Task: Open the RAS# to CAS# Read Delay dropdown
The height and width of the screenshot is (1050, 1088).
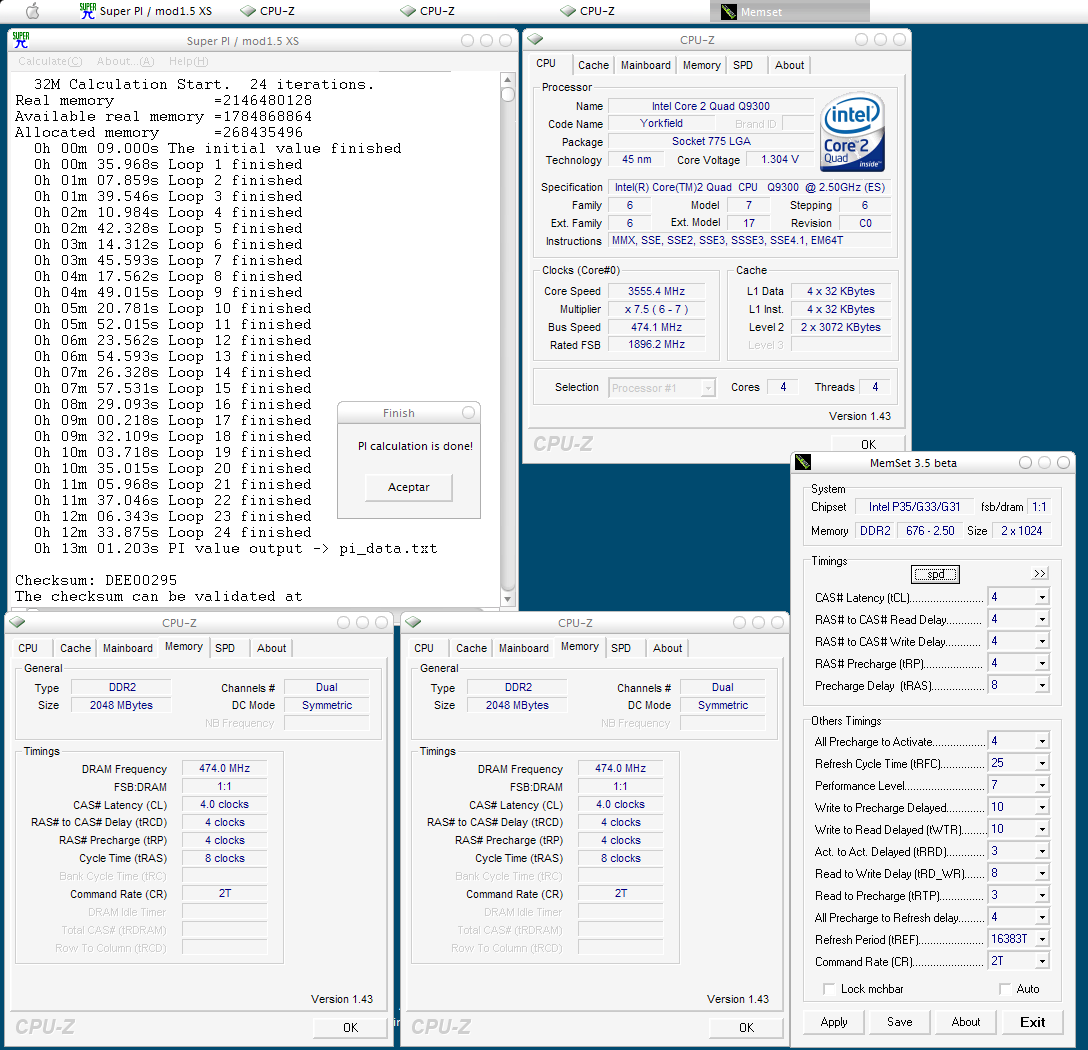Action: (x=1042, y=619)
